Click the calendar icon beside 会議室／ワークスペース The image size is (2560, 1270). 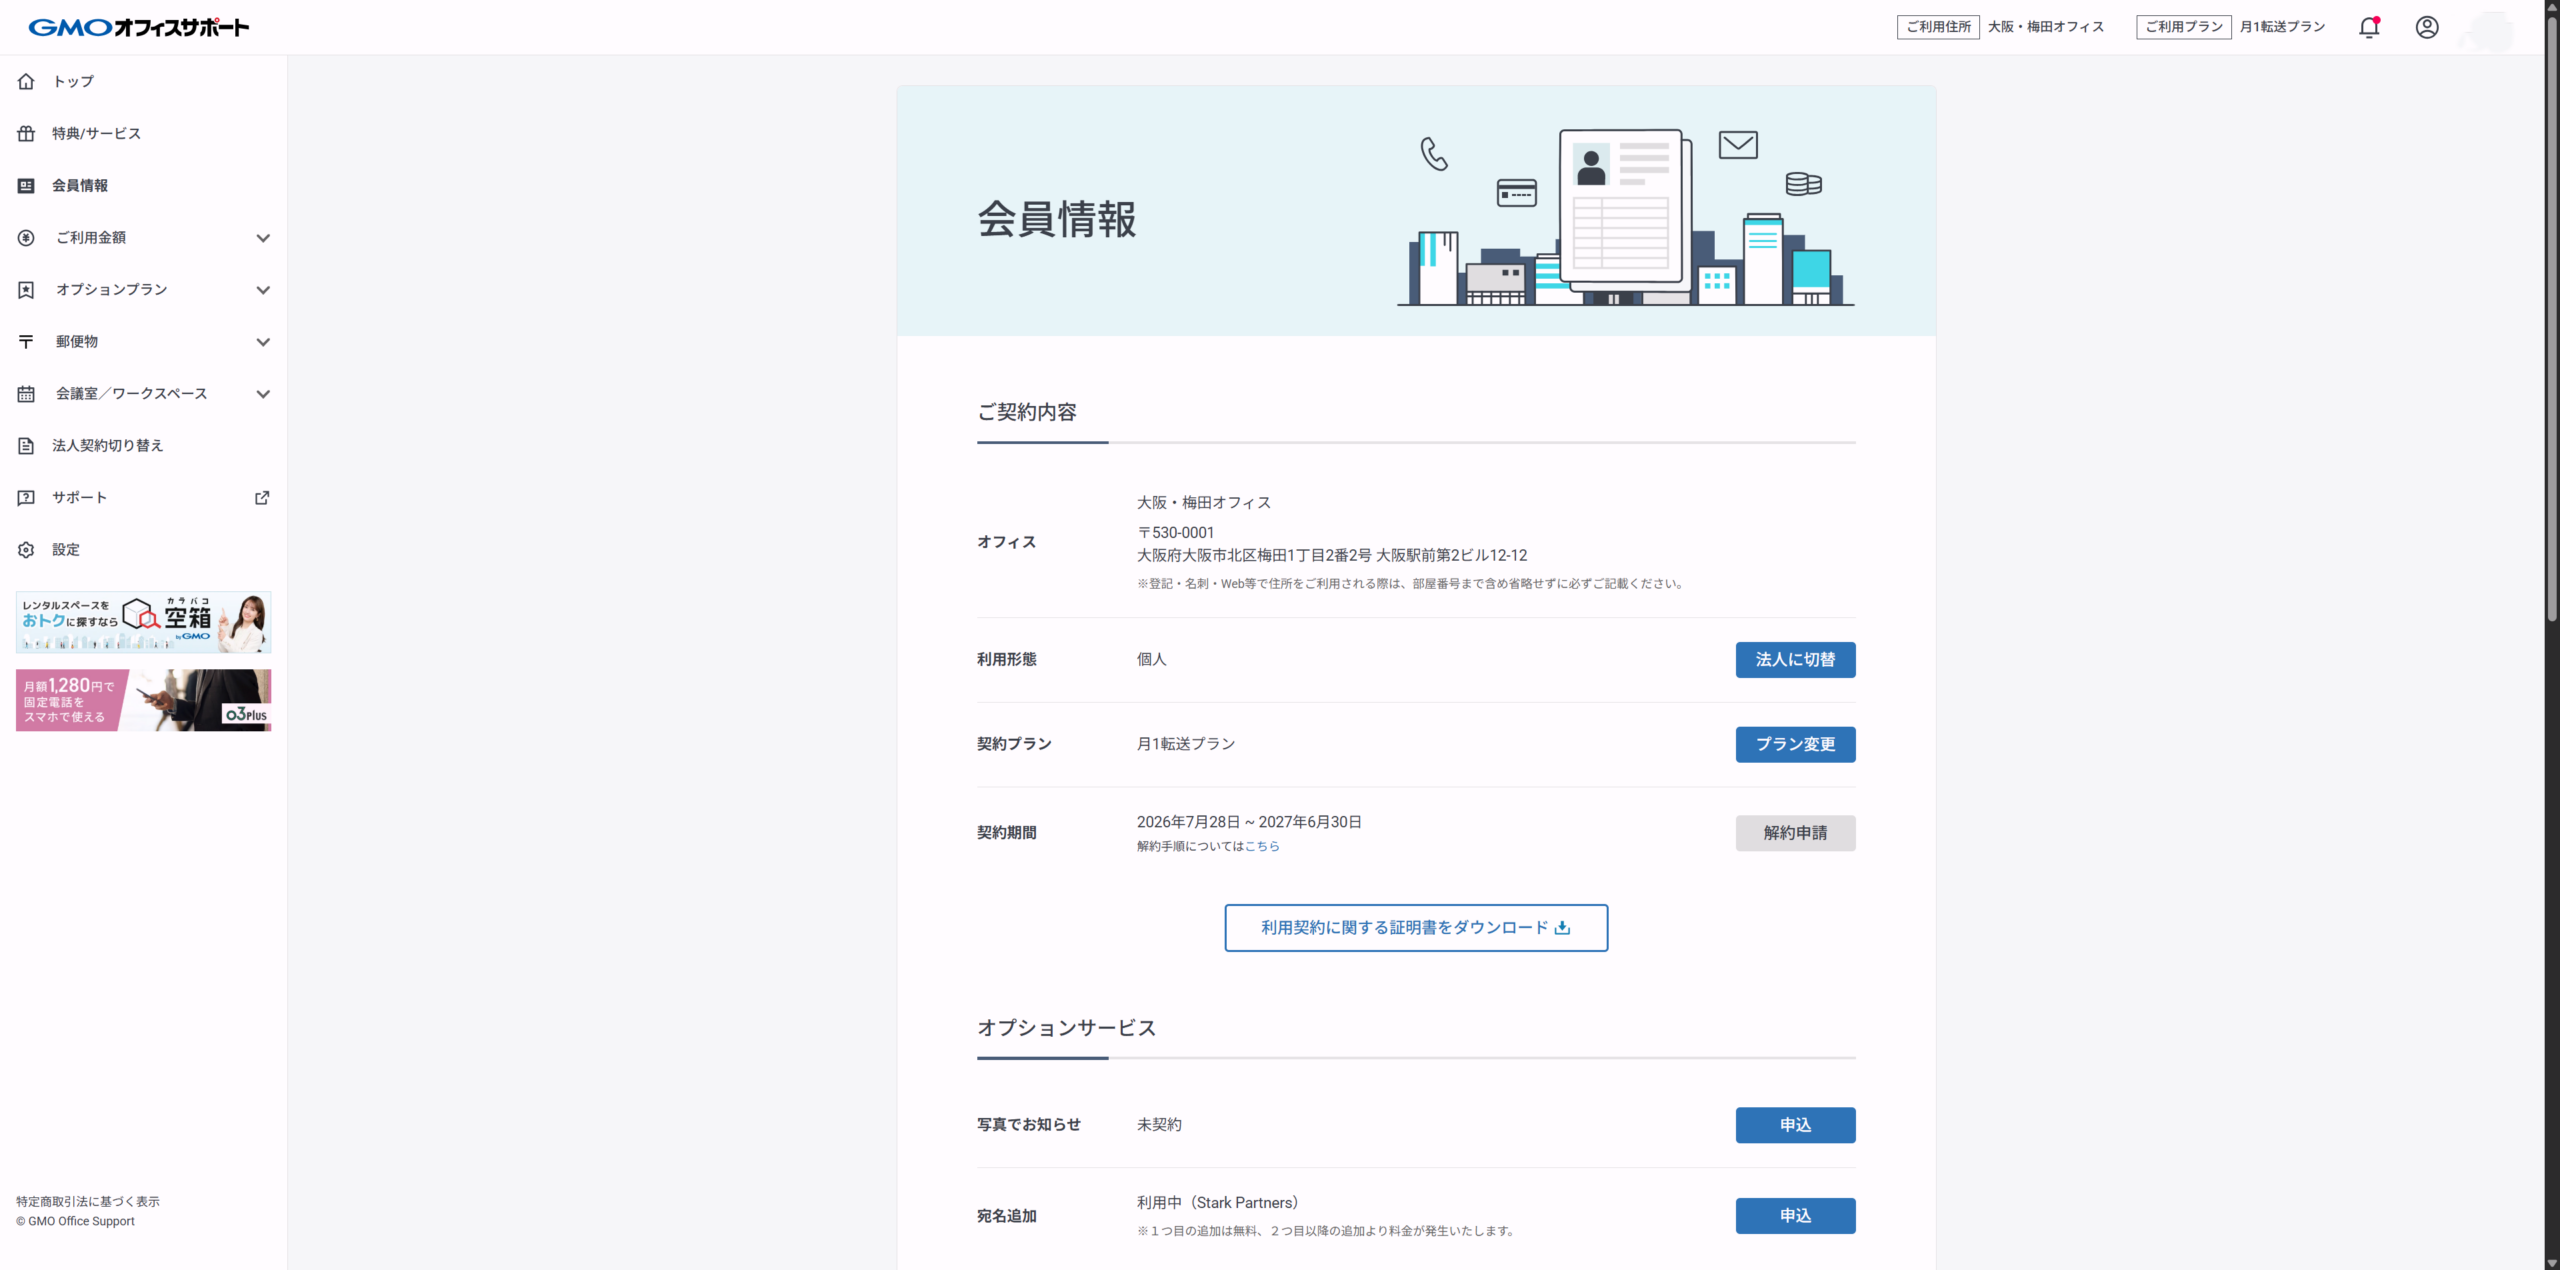coord(26,393)
